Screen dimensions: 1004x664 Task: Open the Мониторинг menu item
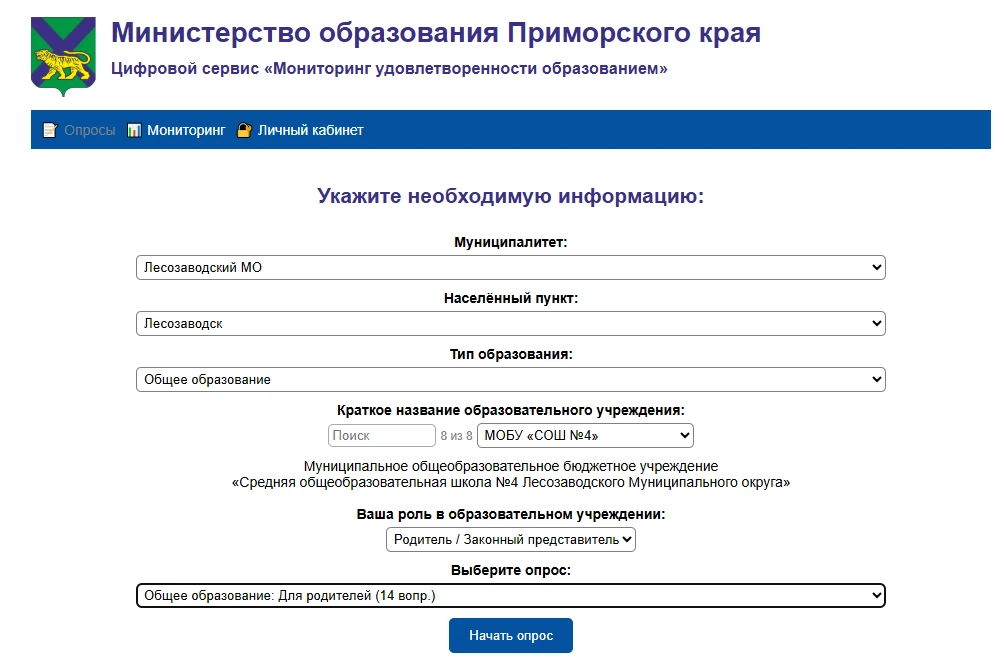pos(186,130)
